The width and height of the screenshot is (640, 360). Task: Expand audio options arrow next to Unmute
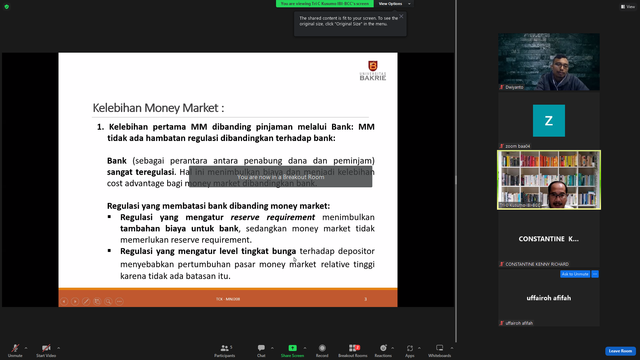[26, 348]
